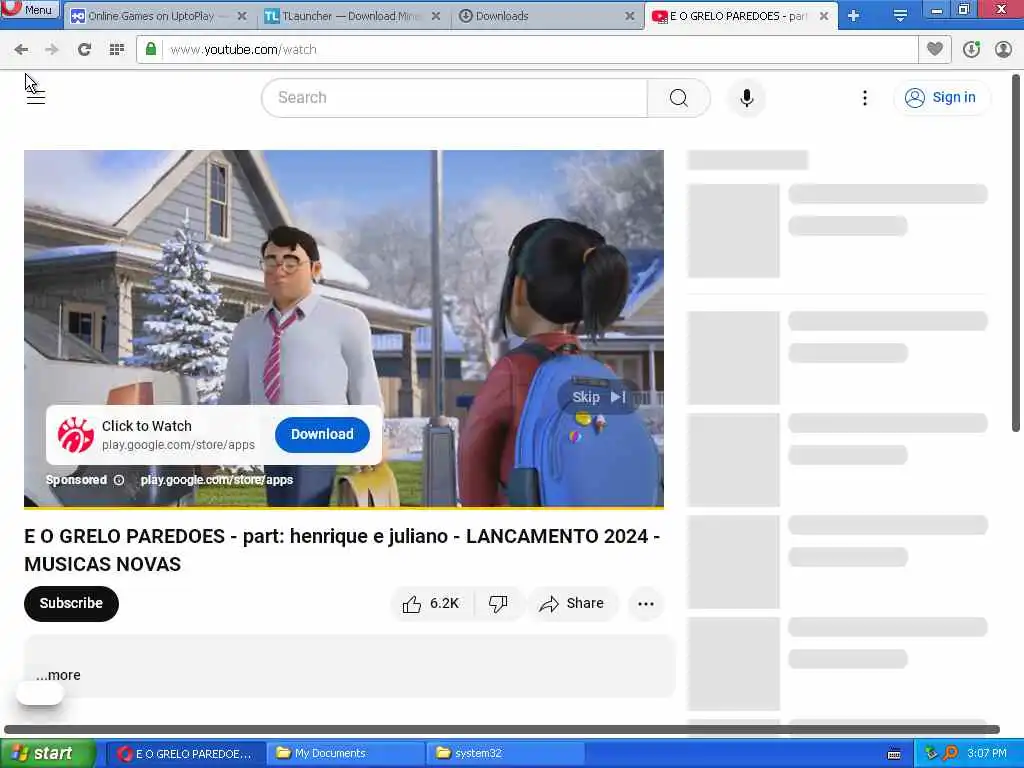Screen dimensions: 1024x768
Task: Switch to TLauncher Download tab
Action: 351,16
